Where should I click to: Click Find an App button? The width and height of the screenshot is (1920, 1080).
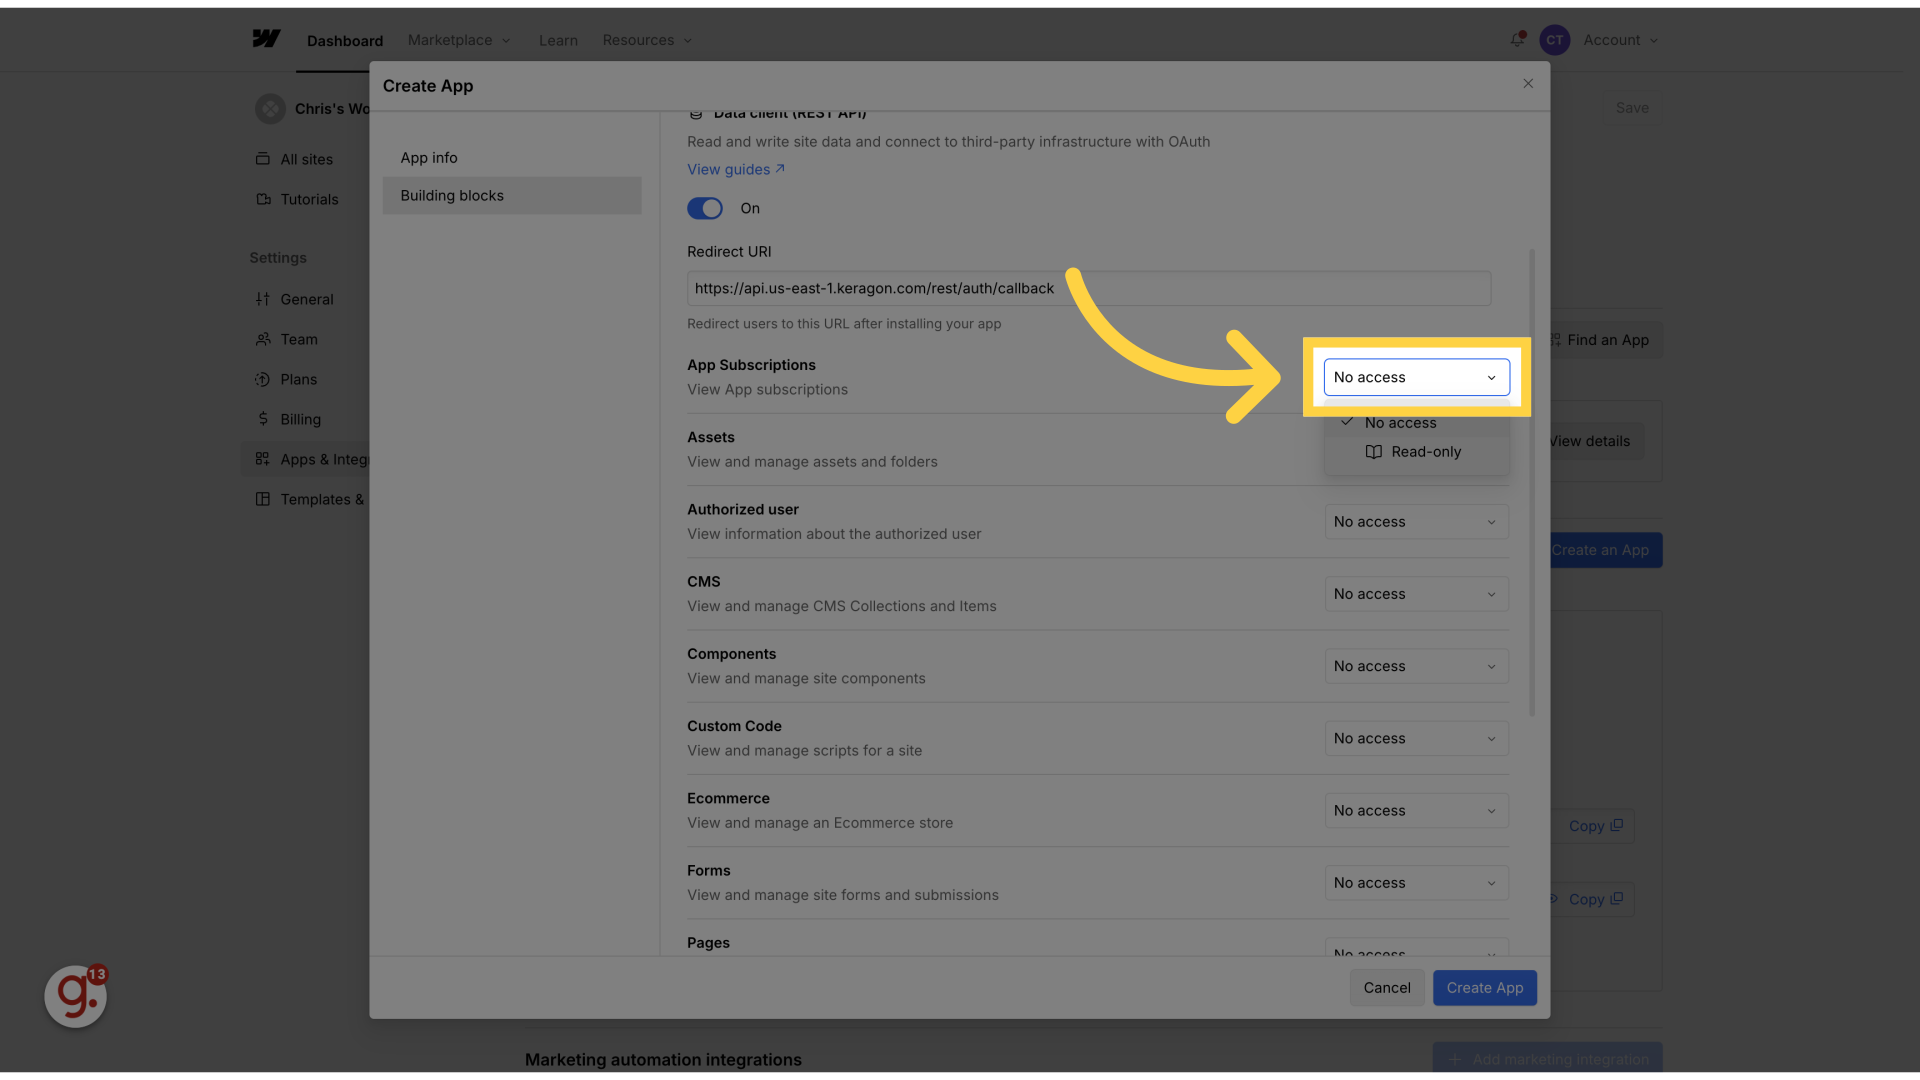(1606, 340)
